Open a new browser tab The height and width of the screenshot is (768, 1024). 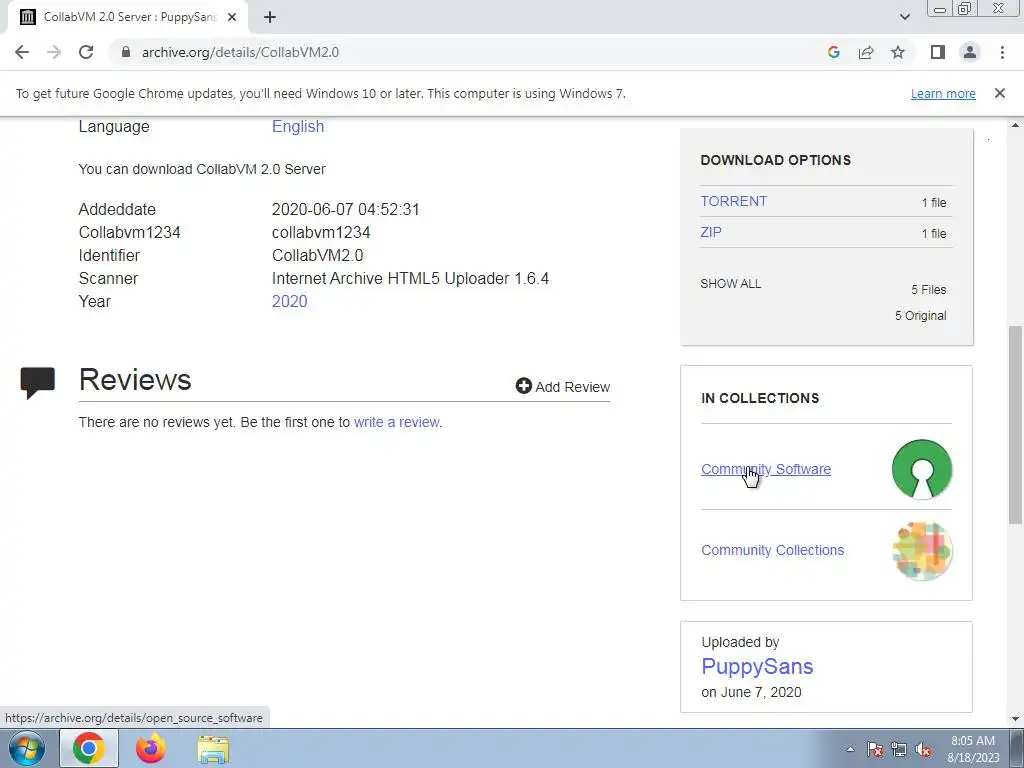(270, 17)
